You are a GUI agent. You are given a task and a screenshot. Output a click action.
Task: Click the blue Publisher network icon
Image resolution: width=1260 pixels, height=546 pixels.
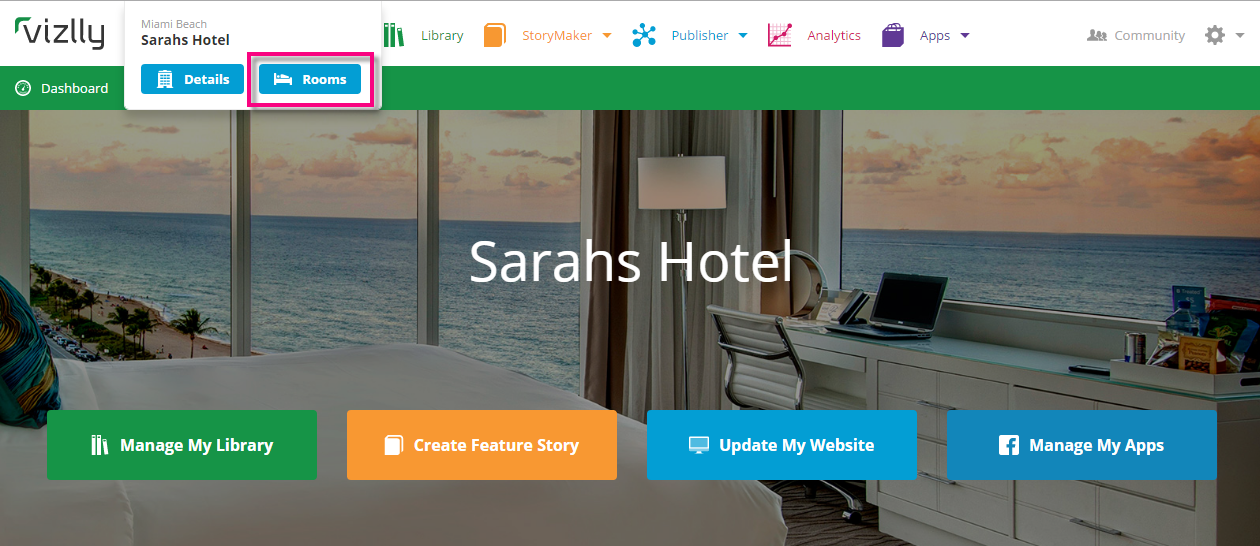tap(644, 35)
